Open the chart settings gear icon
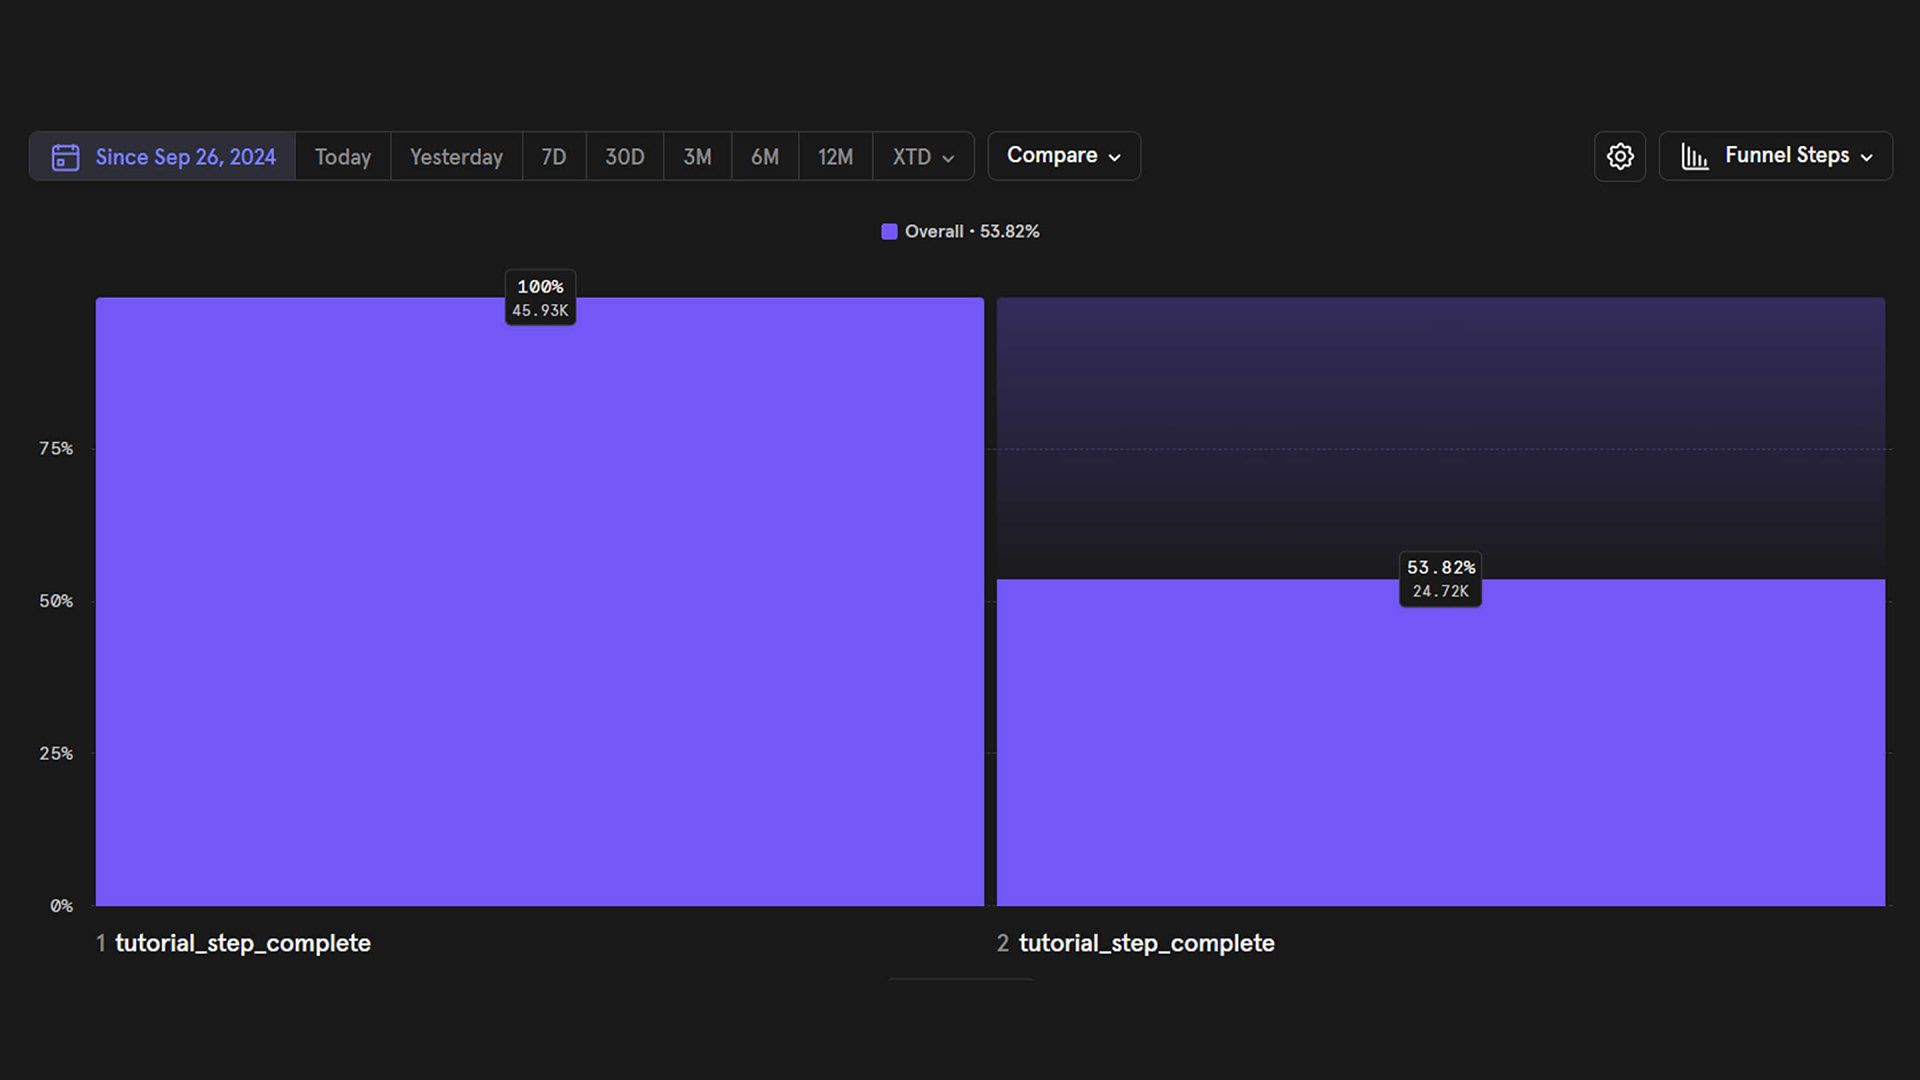The height and width of the screenshot is (1080, 1920). 1620,156
